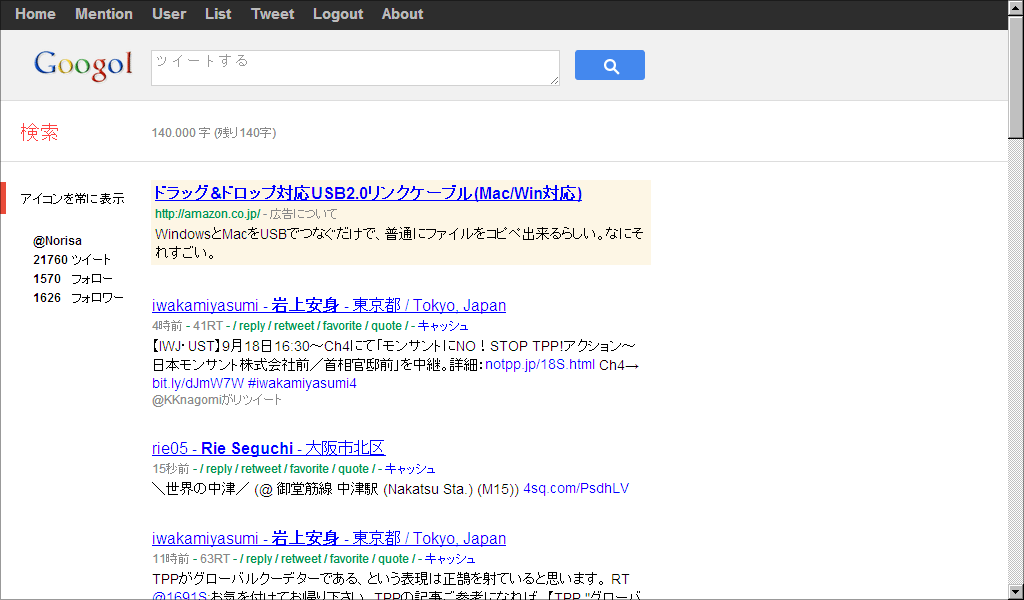
Task: Open the USB2.0リンクケーブル ad title link
Action: click(368, 193)
